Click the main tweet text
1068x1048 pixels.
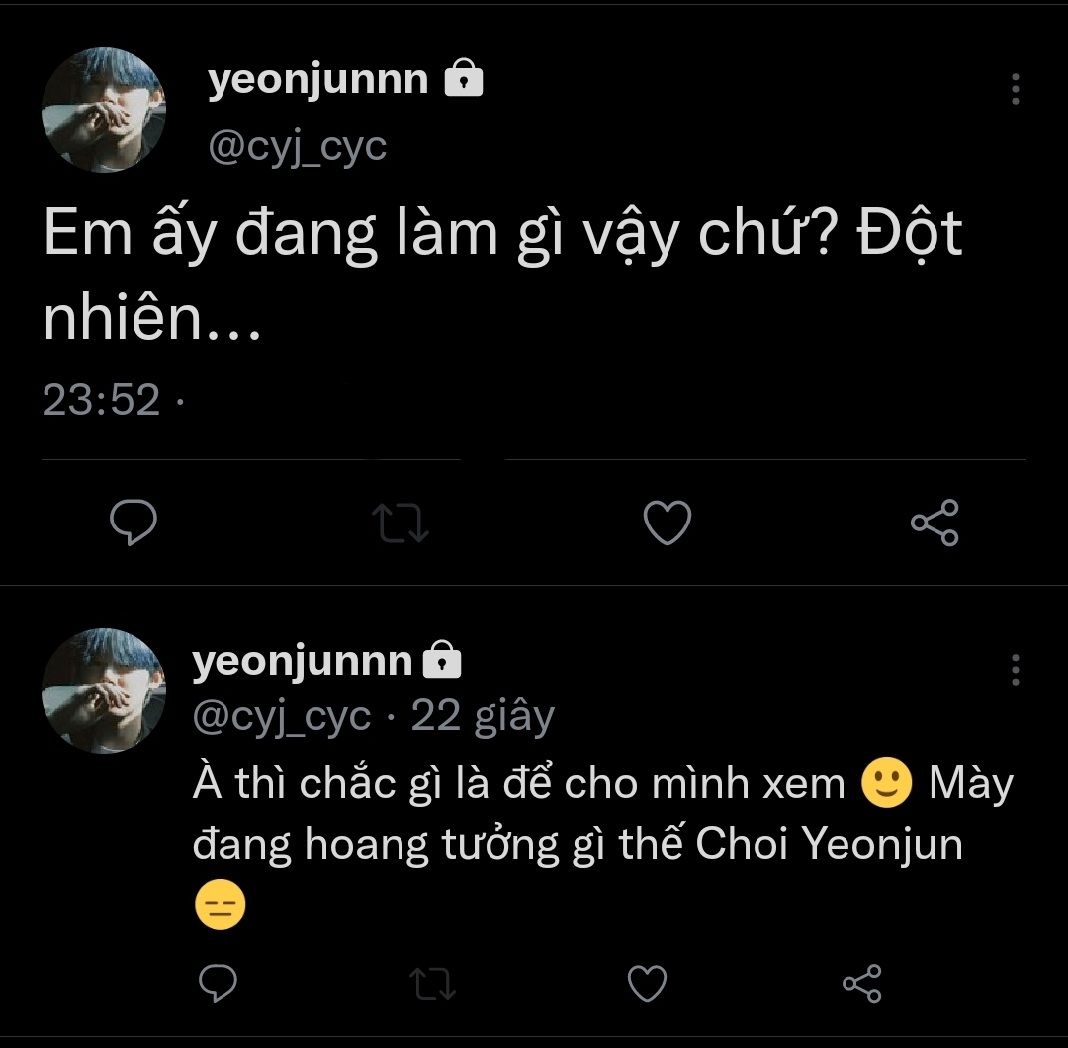point(500,270)
